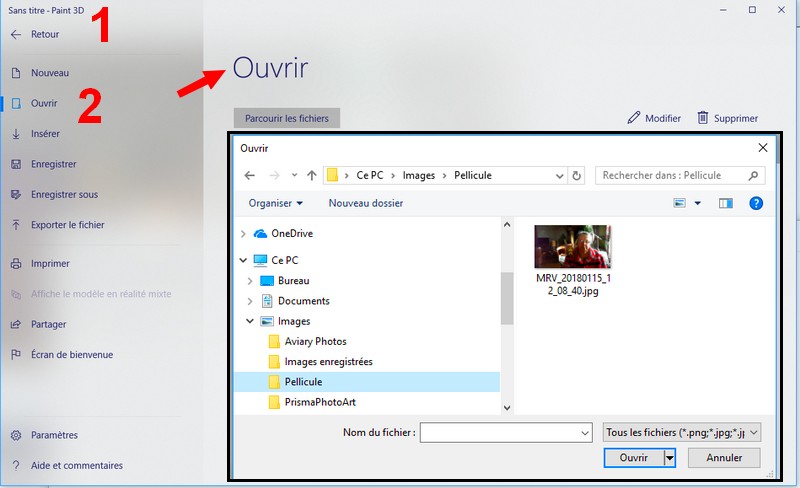Cancel with the Annuler button
Screen dimensions: 800x488
tap(724, 458)
